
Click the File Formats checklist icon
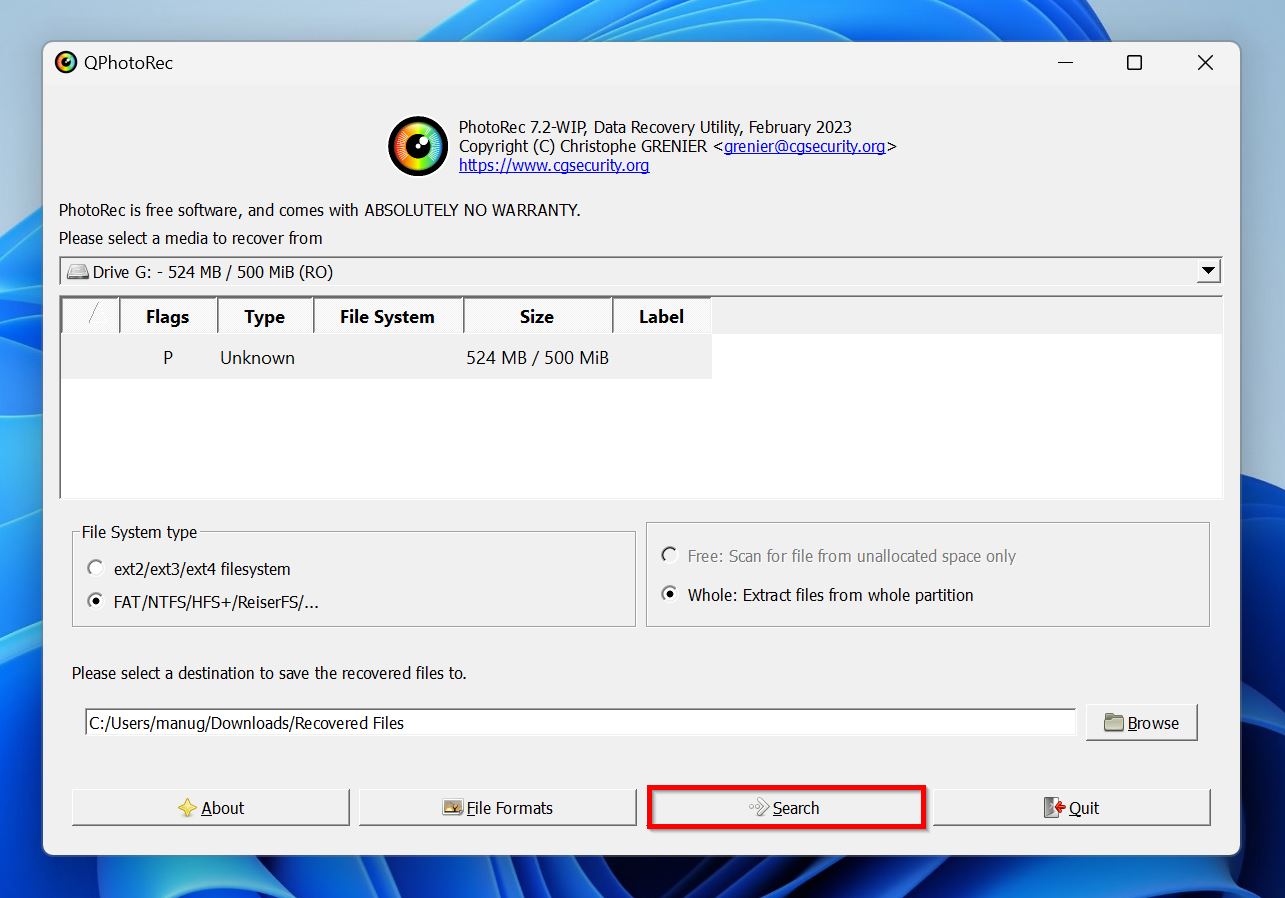click(453, 807)
